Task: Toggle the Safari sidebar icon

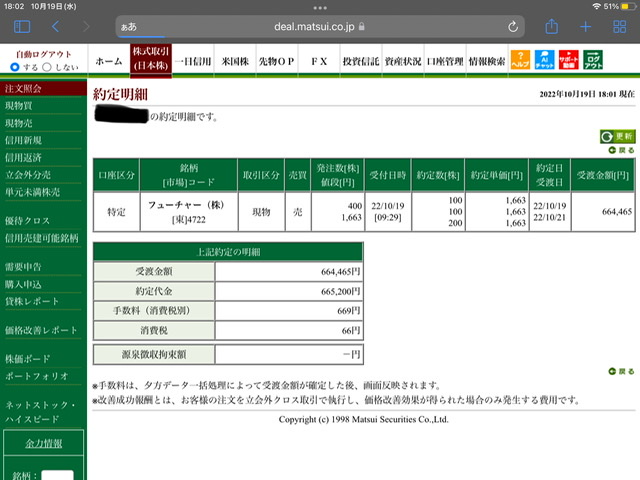Action: pyautogui.click(x=22, y=27)
